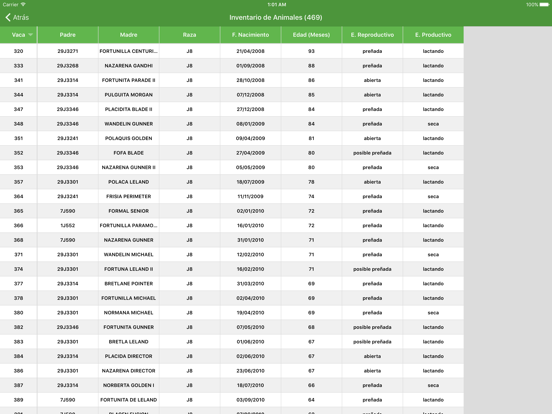Click father 1J552 cell
The height and width of the screenshot is (414, 552).
tap(68, 225)
